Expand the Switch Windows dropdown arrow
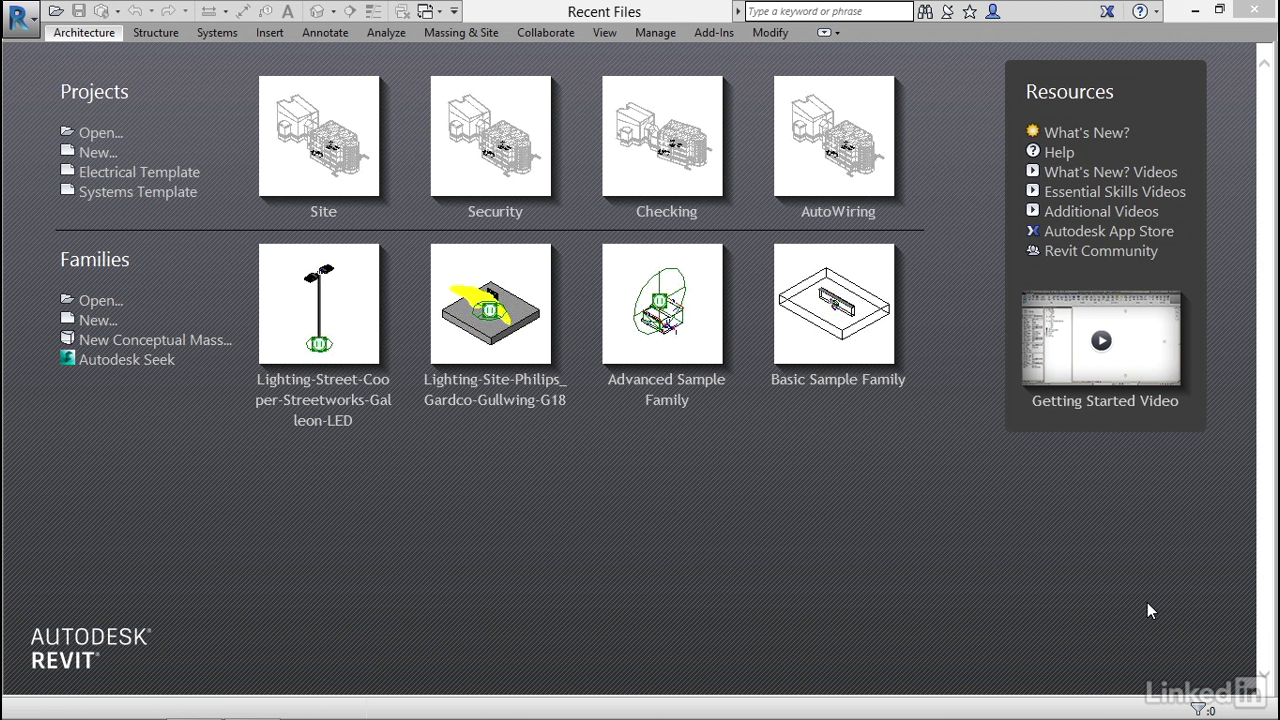Screen dimensions: 1280x720 pyautogui.click(x=440, y=12)
